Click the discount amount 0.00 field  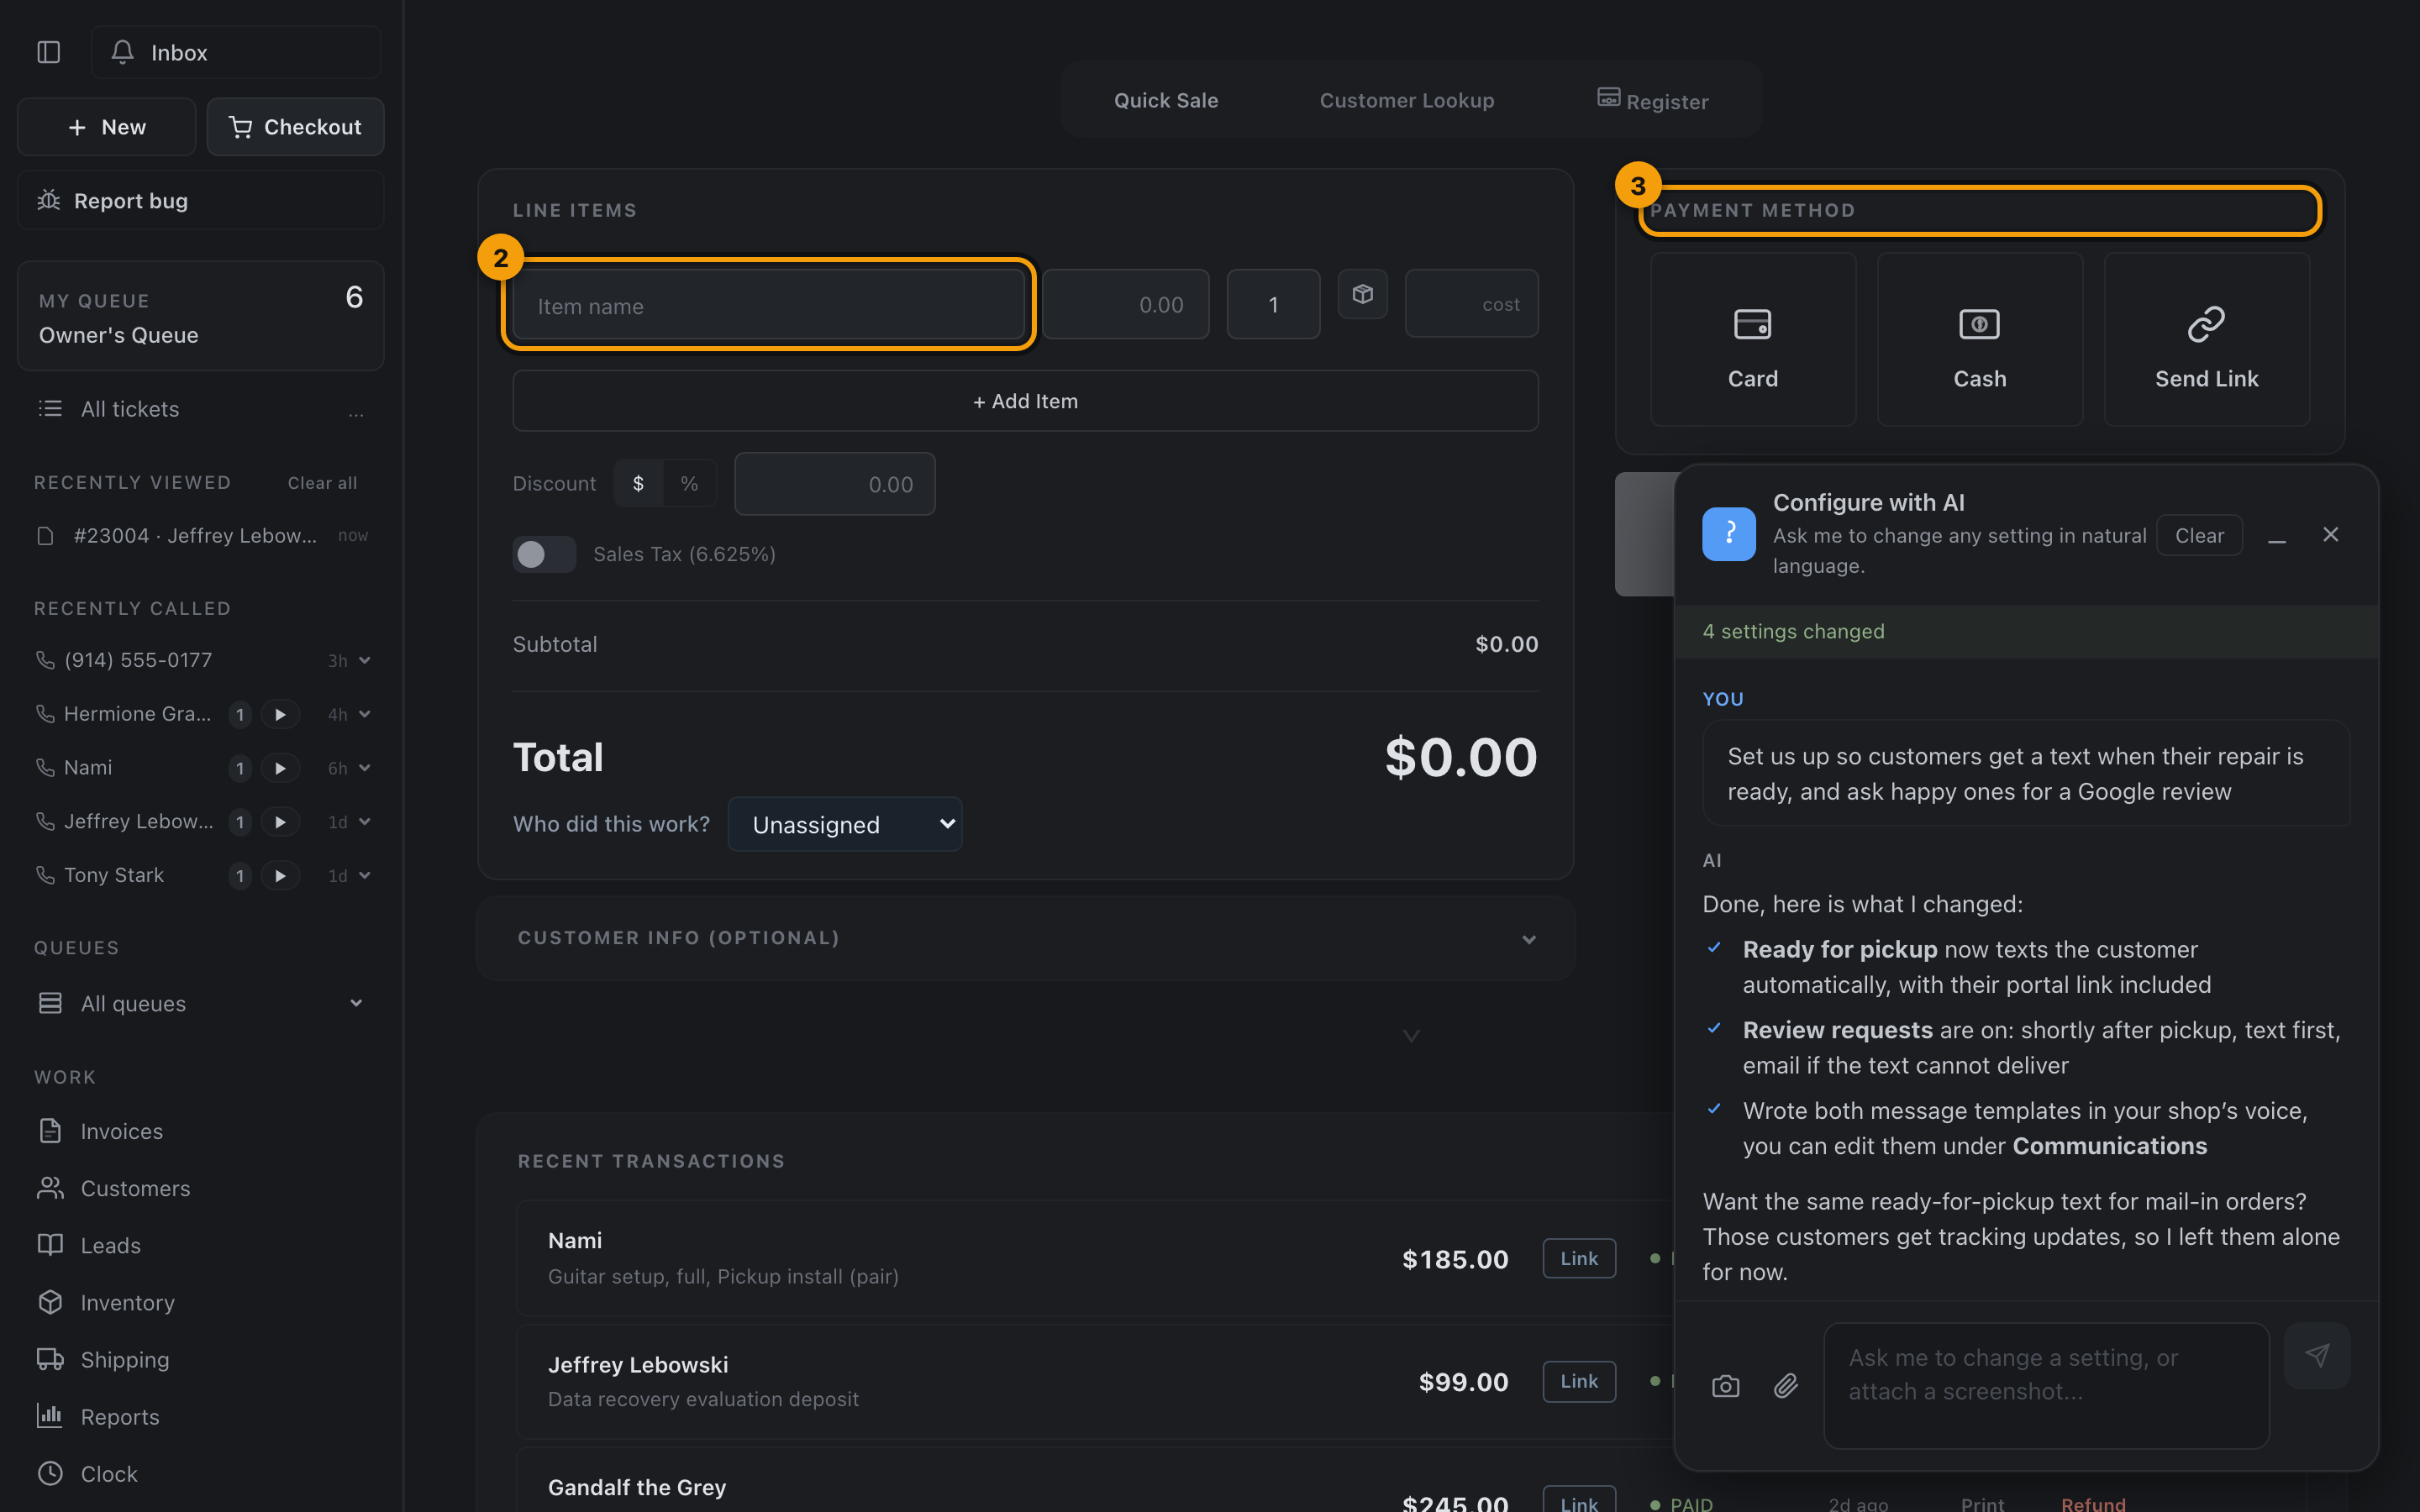coord(834,484)
